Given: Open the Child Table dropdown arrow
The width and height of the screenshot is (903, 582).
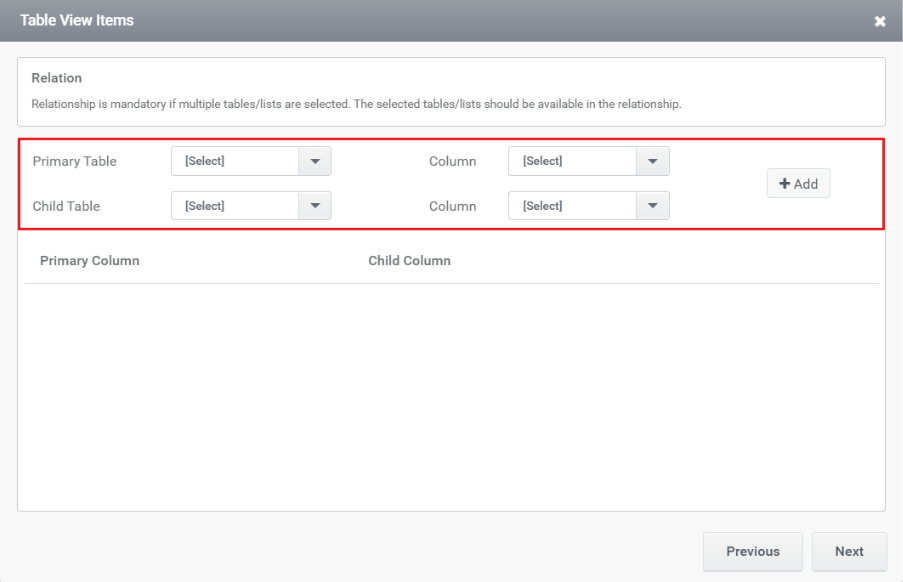Looking at the screenshot, I should click(x=315, y=206).
